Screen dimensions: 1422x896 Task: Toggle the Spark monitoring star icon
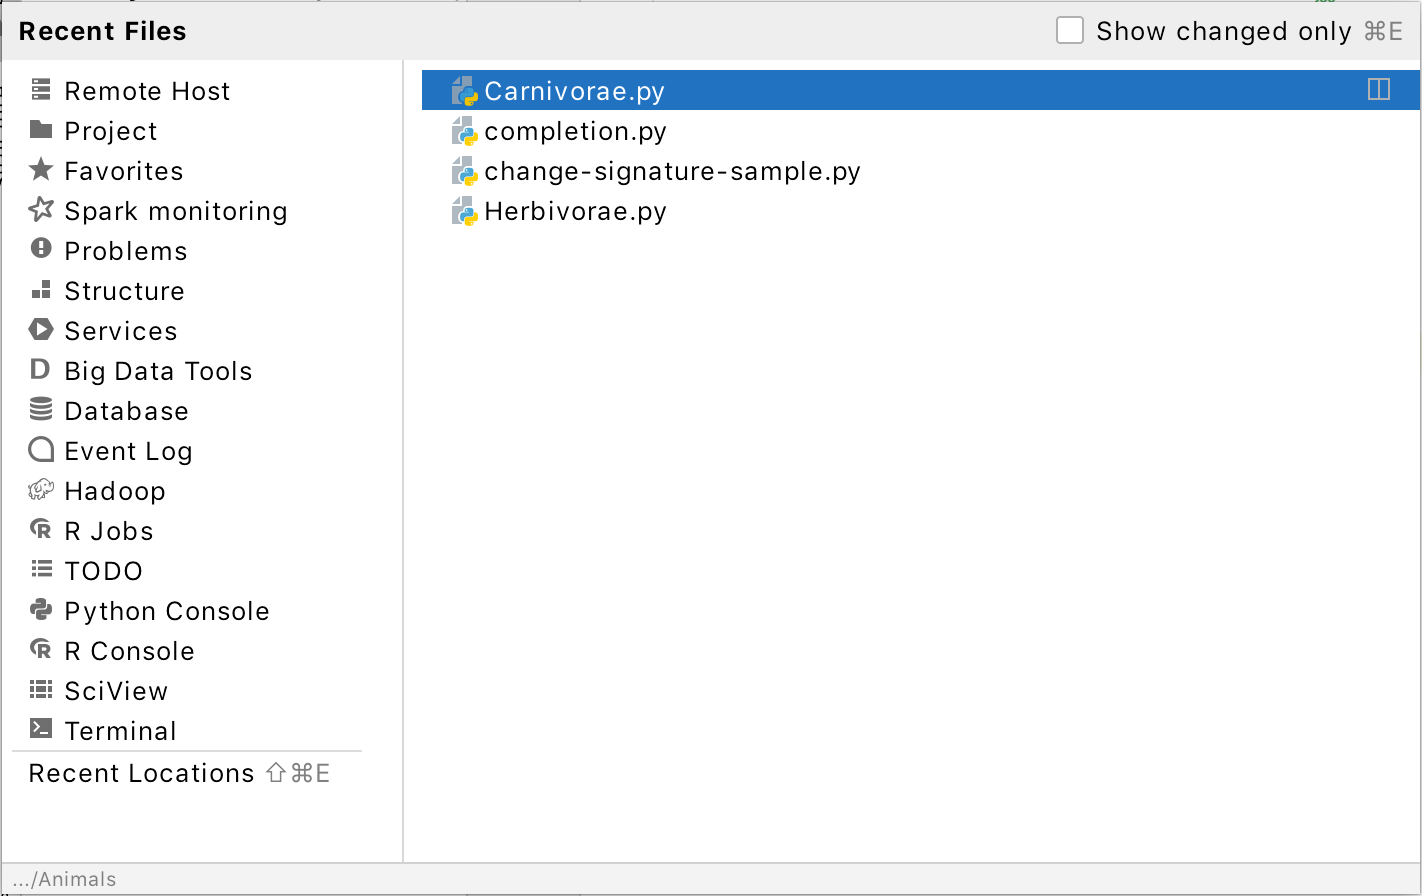40,209
